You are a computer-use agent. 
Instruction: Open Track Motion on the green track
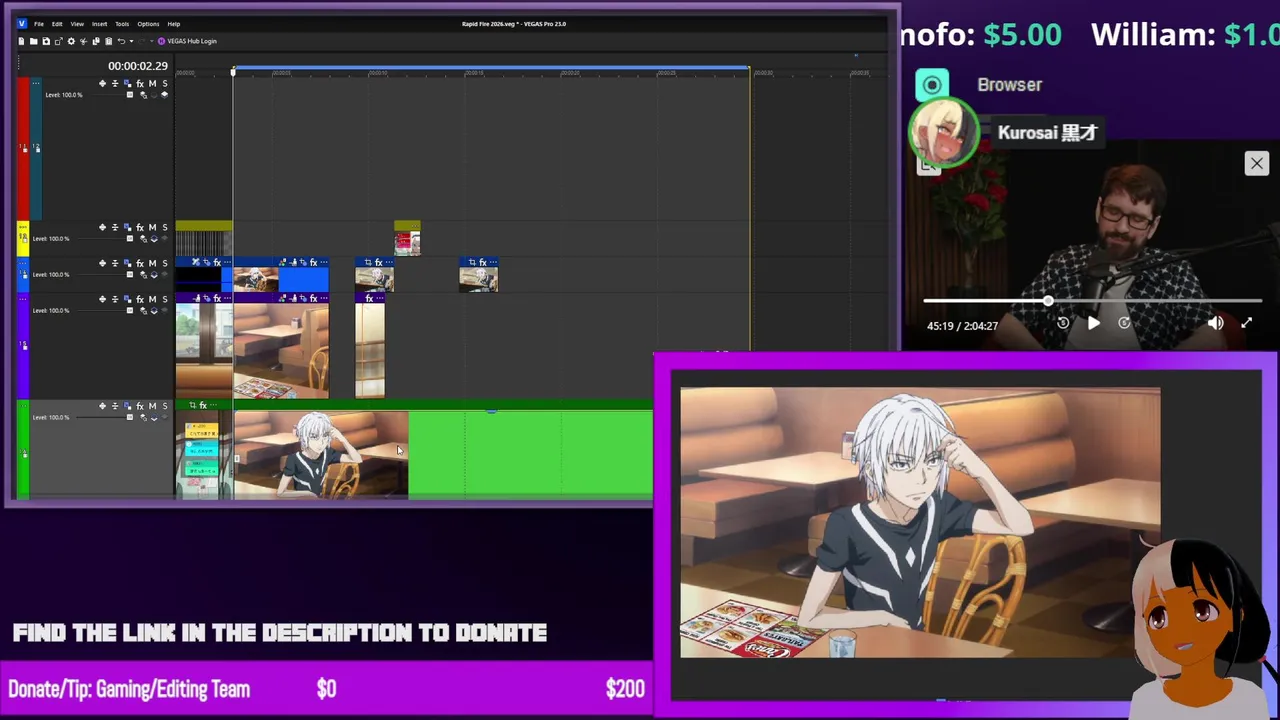[x=127, y=406]
